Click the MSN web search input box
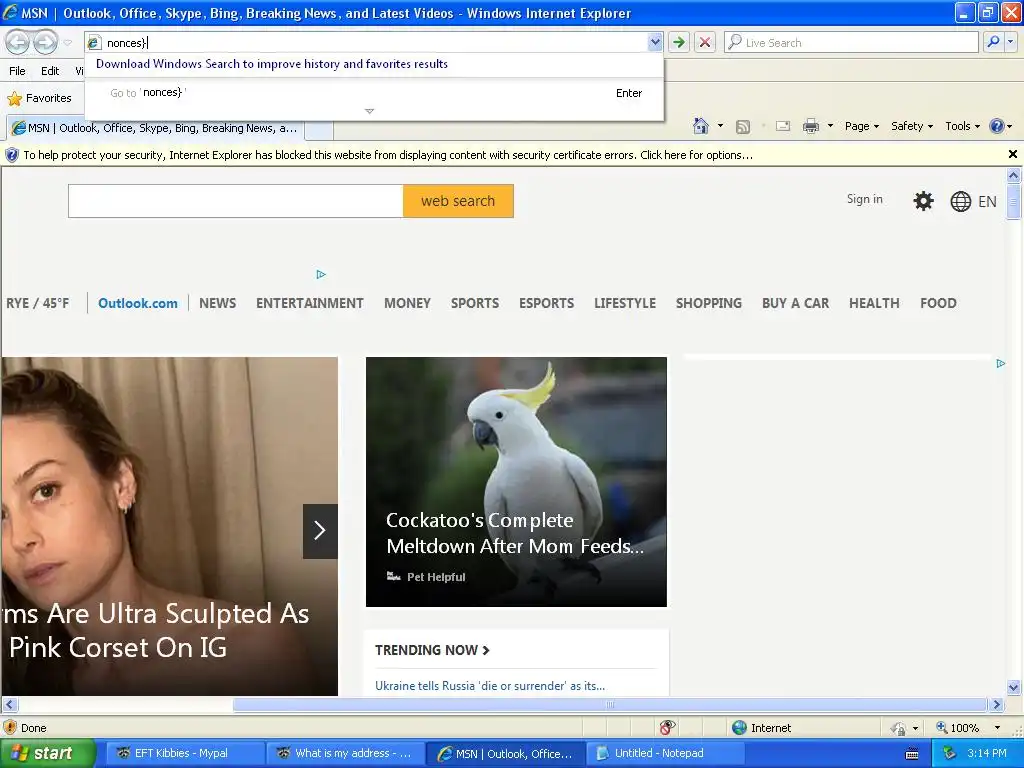This screenshot has width=1024, height=768. coord(236,200)
